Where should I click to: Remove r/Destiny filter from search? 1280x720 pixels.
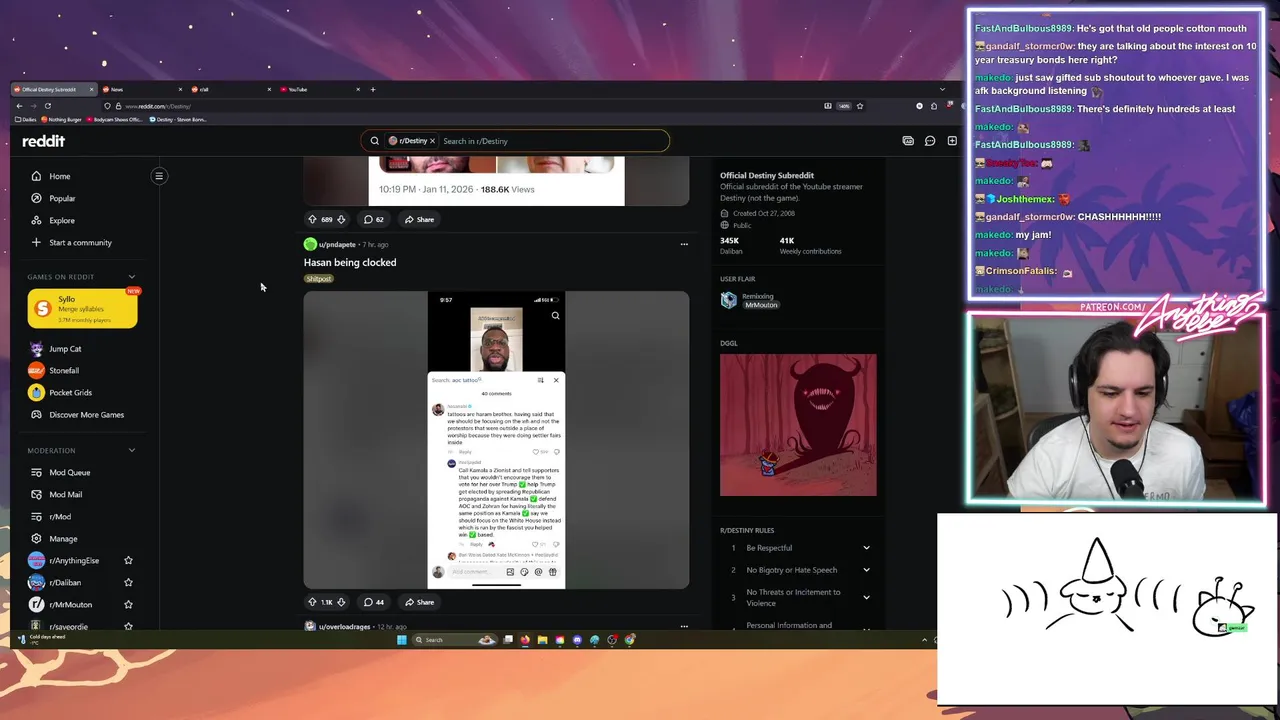point(432,141)
